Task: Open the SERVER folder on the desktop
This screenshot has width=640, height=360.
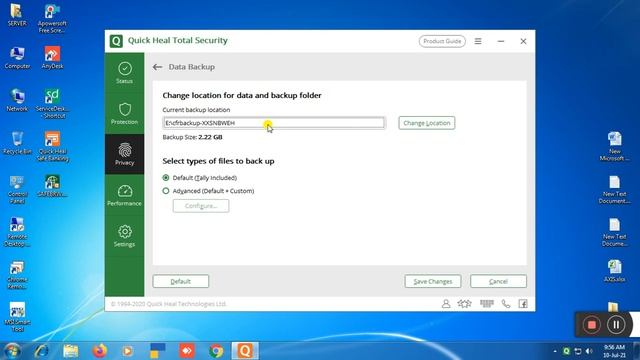Action: coord(17,15)
